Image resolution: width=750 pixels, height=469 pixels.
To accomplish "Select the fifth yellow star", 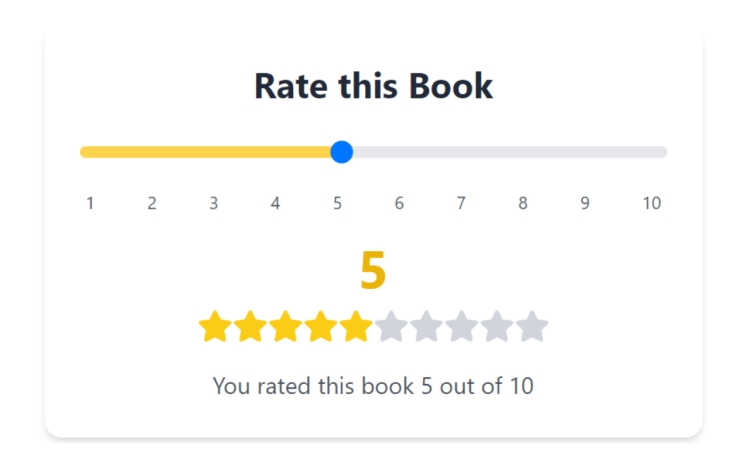I will (356, 326).
